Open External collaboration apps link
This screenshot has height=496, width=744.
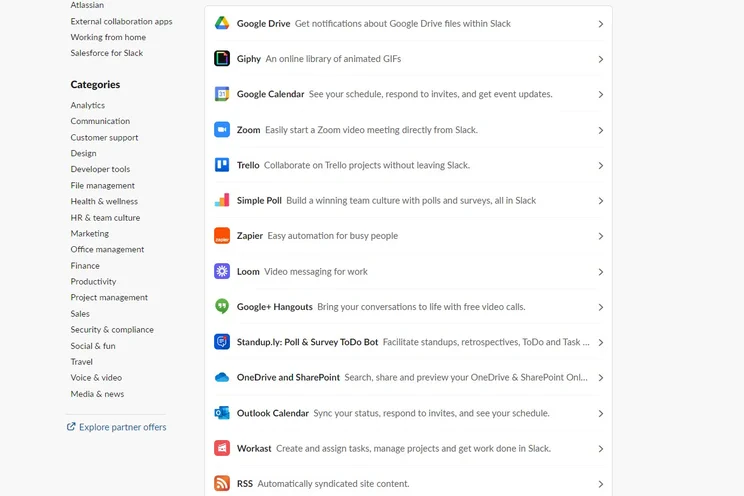click(121, 21)
